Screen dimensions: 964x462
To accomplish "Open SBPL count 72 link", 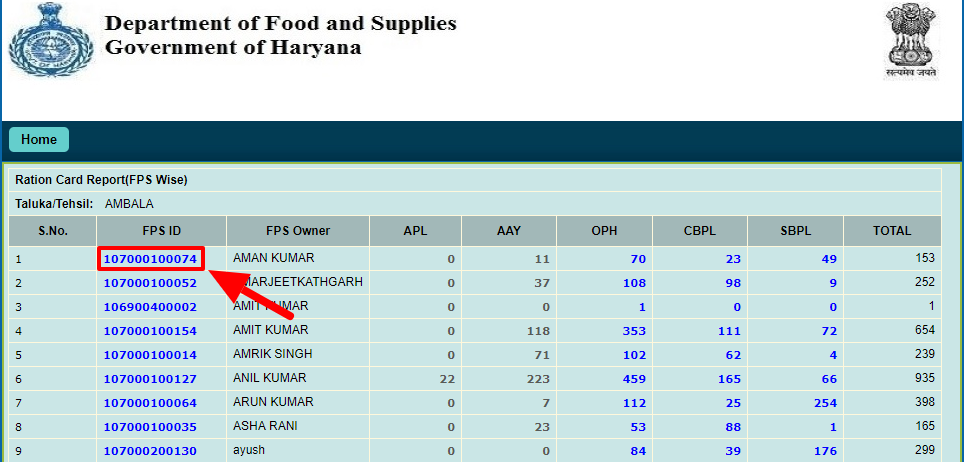I will point(829,332).
